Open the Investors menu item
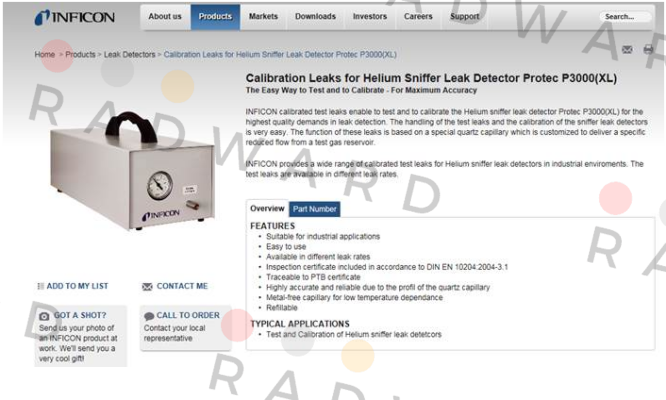666x400 pixels. [370, 17]
